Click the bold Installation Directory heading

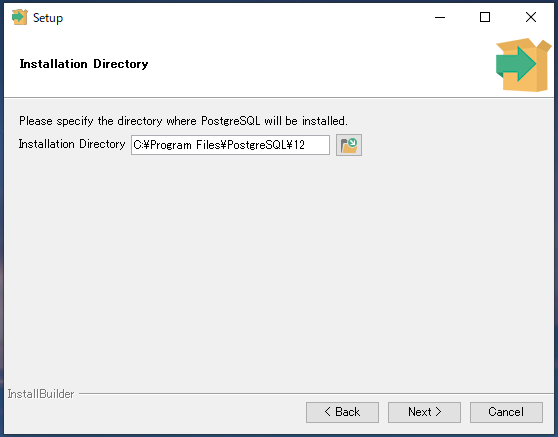(x=84, y=64)
